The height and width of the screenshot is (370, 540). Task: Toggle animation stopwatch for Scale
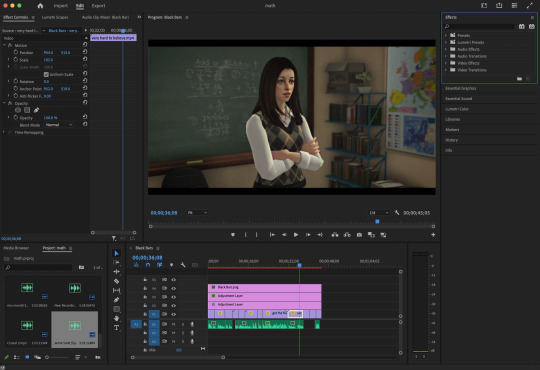[15, 60]
